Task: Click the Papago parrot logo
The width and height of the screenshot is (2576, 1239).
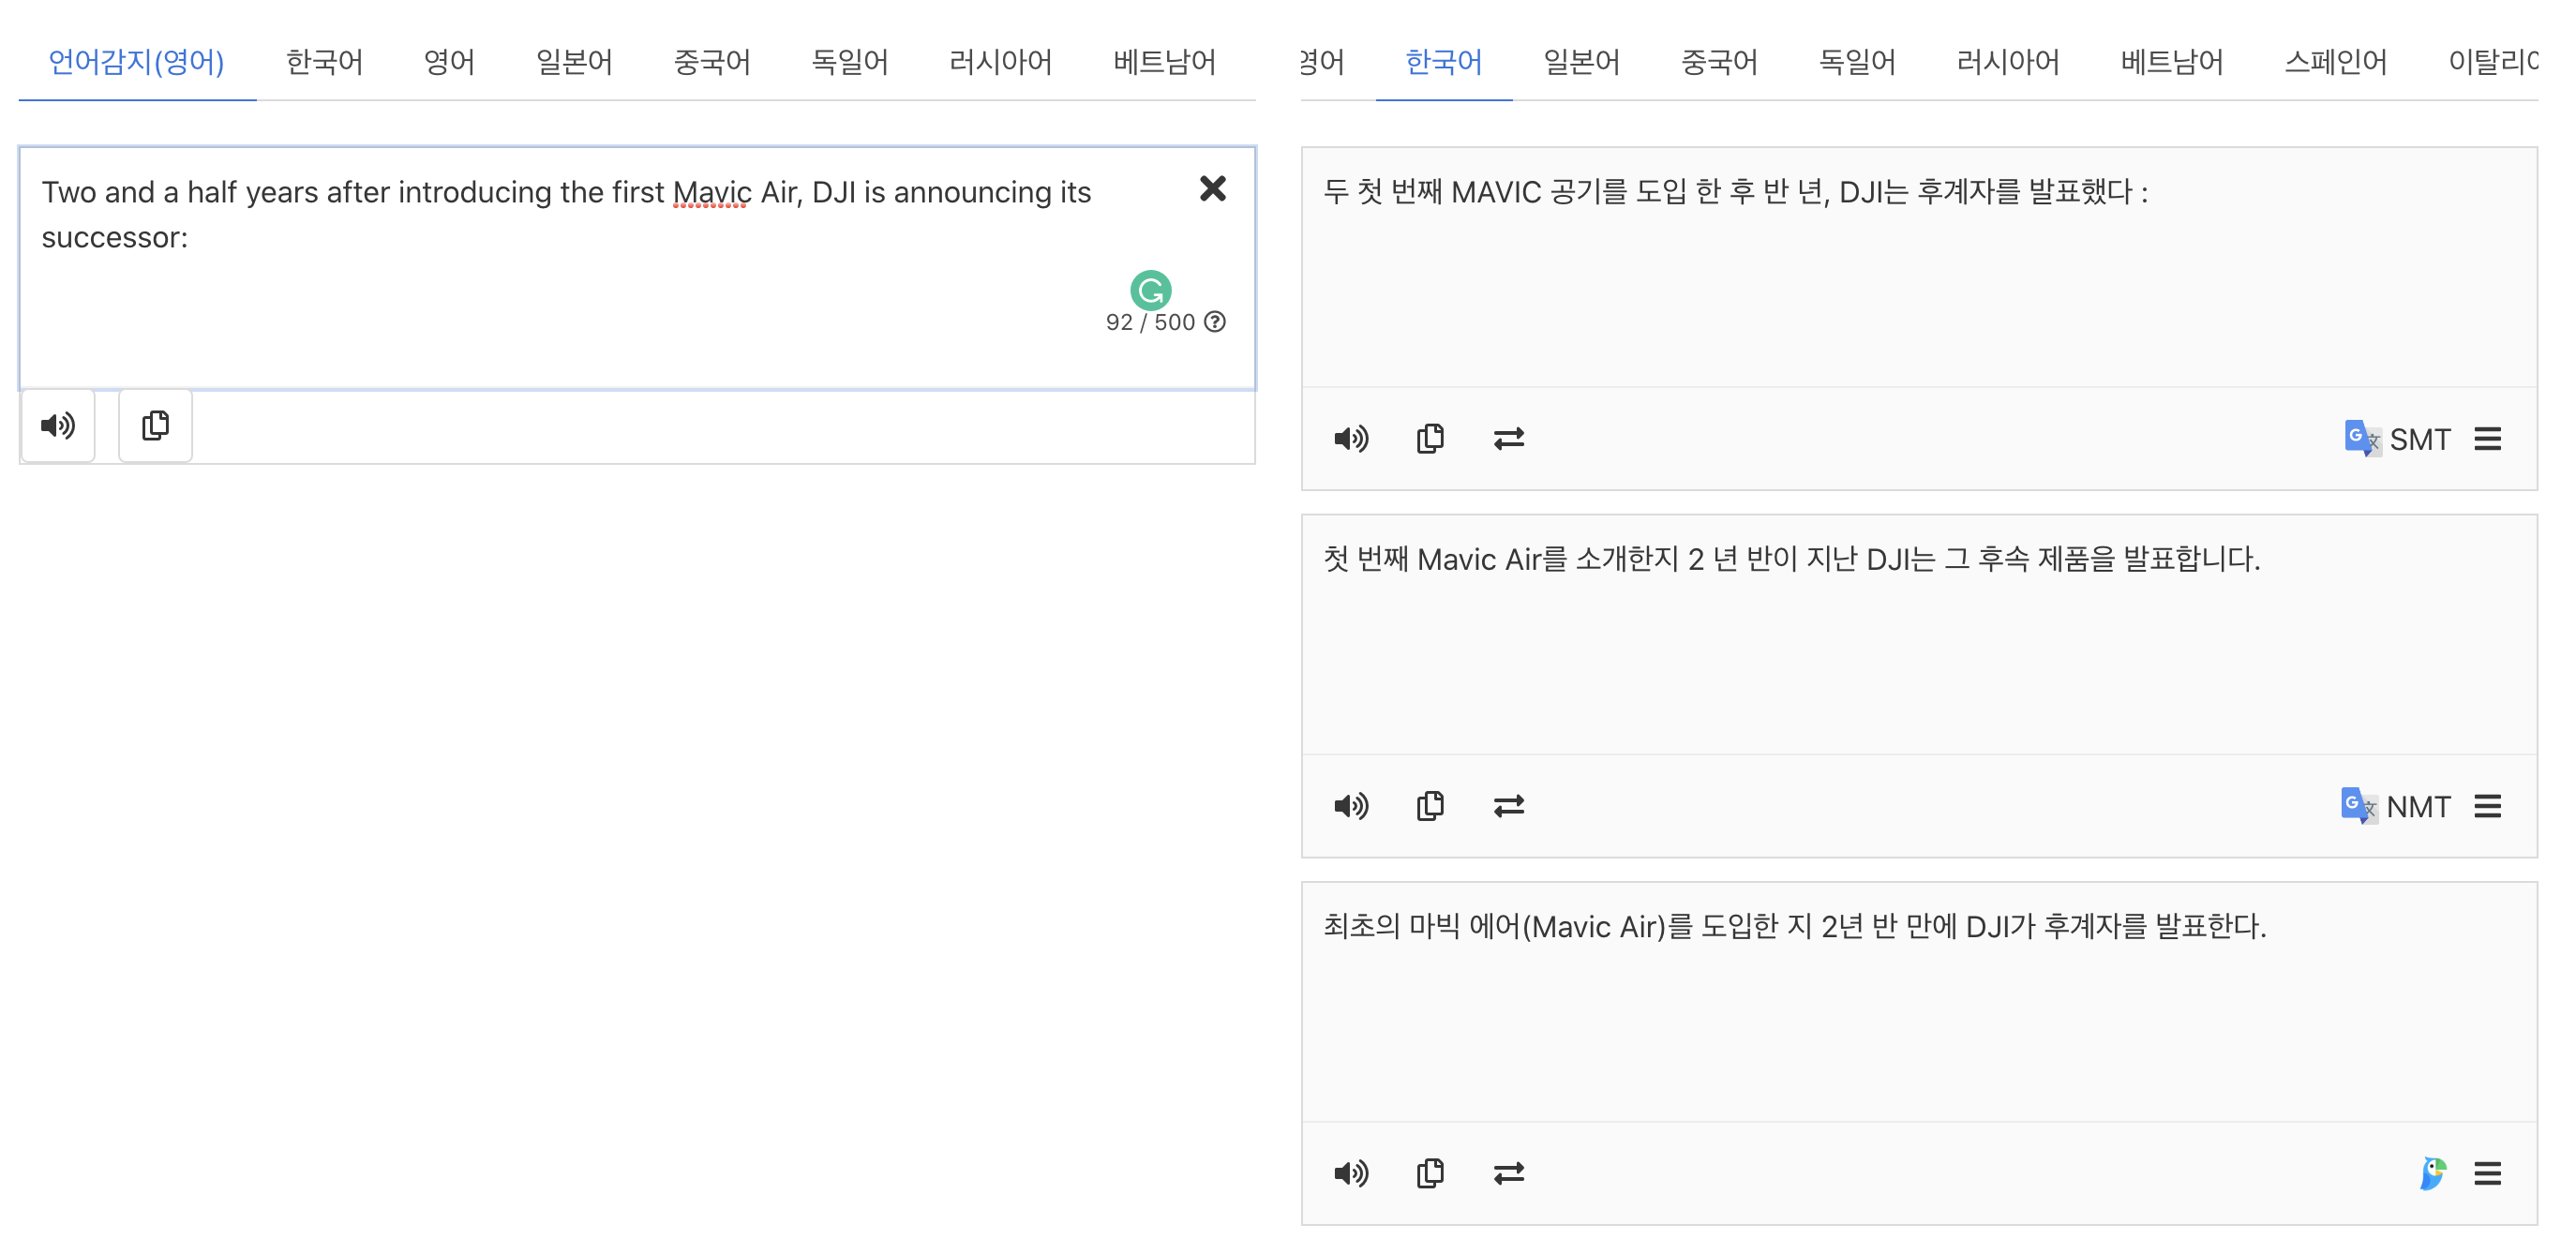Action: pyautogui.click(x=2432, y=1172)
